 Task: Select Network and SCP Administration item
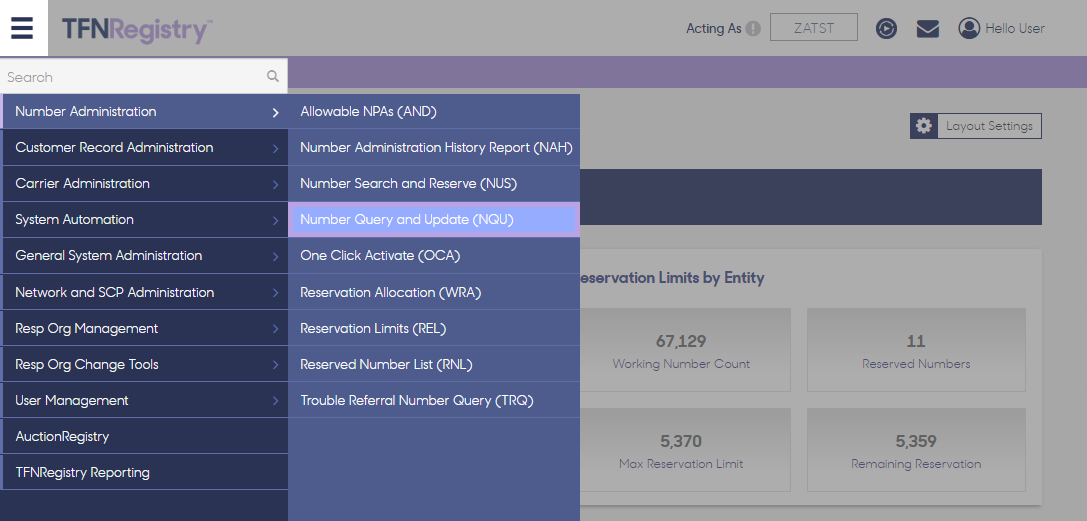click(x=145, y=292)
